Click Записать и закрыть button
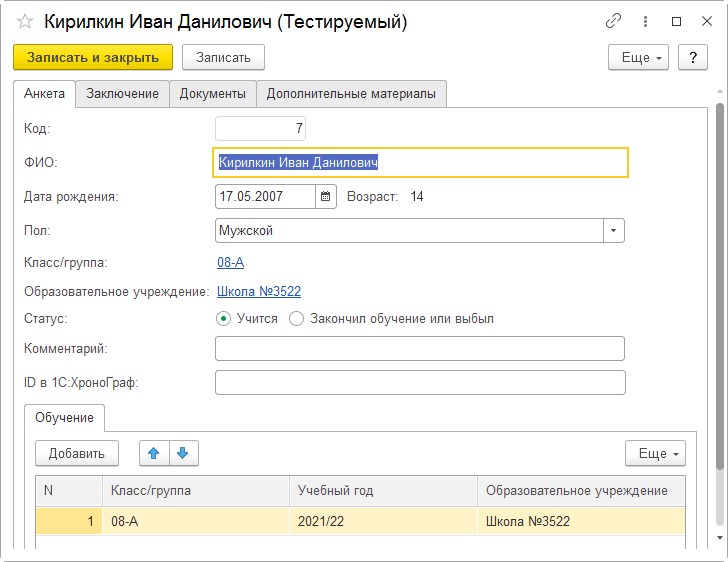The width and height of the screenshot is (728, 562). pos(93,58)
